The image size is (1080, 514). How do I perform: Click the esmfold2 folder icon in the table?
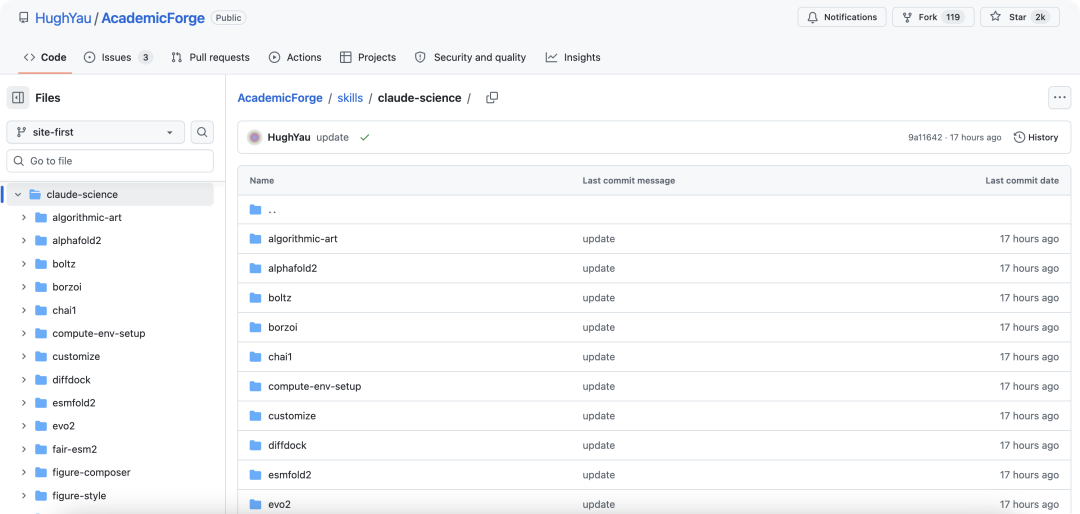click(256, 475)
